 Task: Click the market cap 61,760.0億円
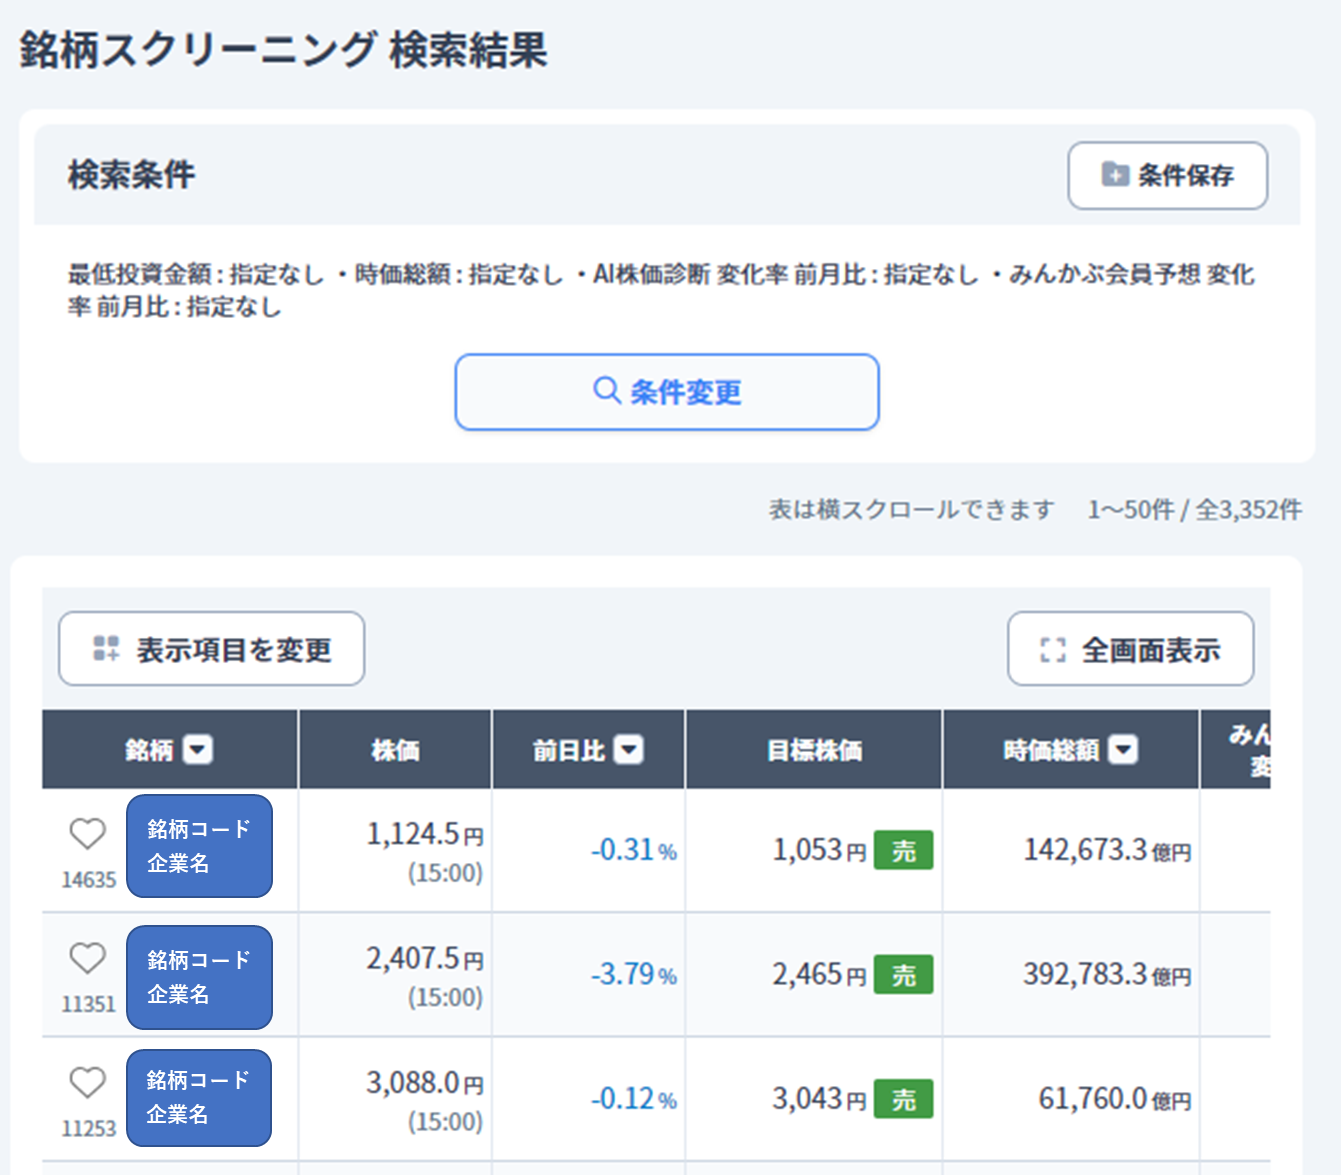[1115, 1099]
